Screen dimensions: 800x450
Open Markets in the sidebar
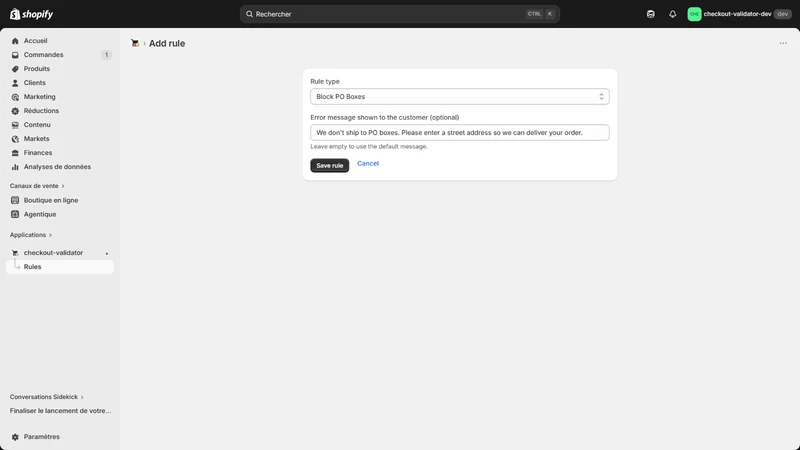coord(60,139)
